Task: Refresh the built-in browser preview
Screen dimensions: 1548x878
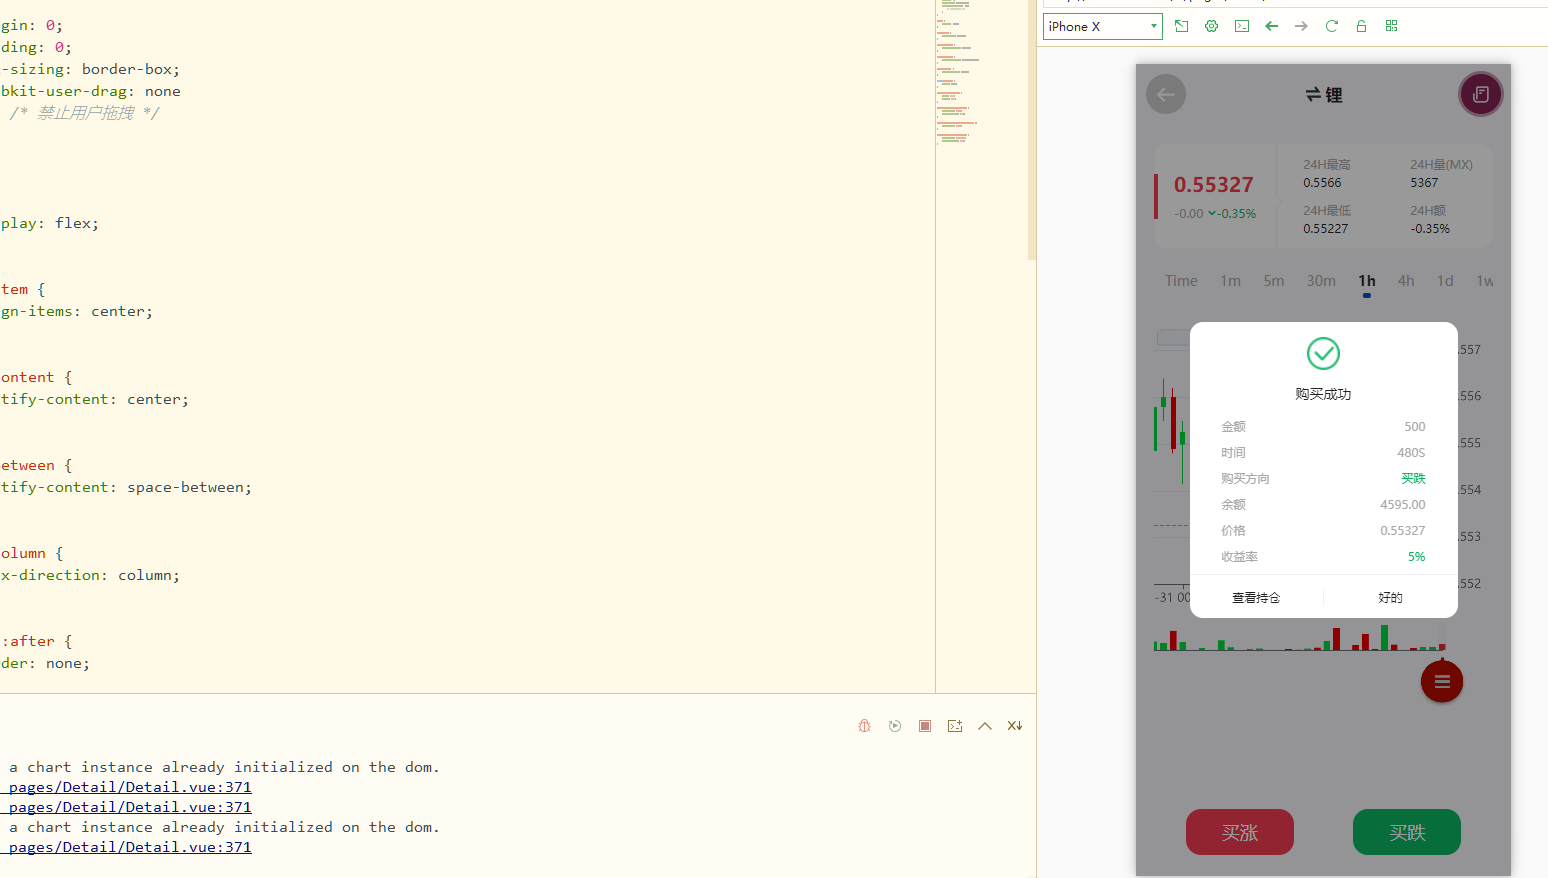Action: (1331, 26)
